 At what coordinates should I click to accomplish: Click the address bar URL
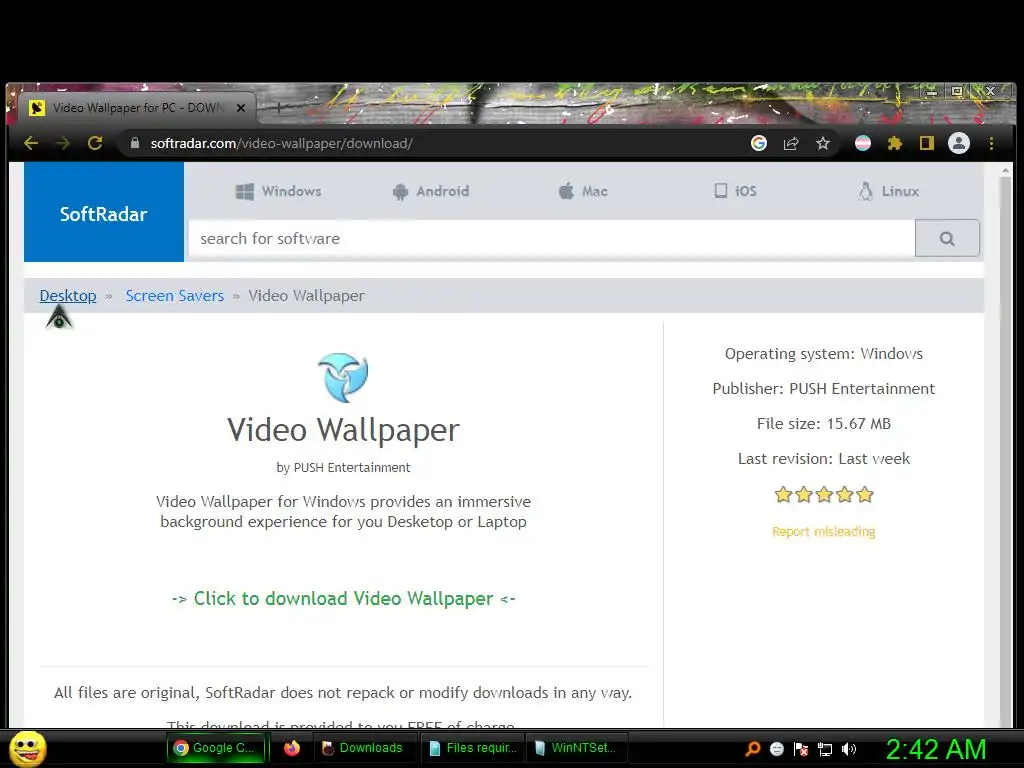point(281,143)
